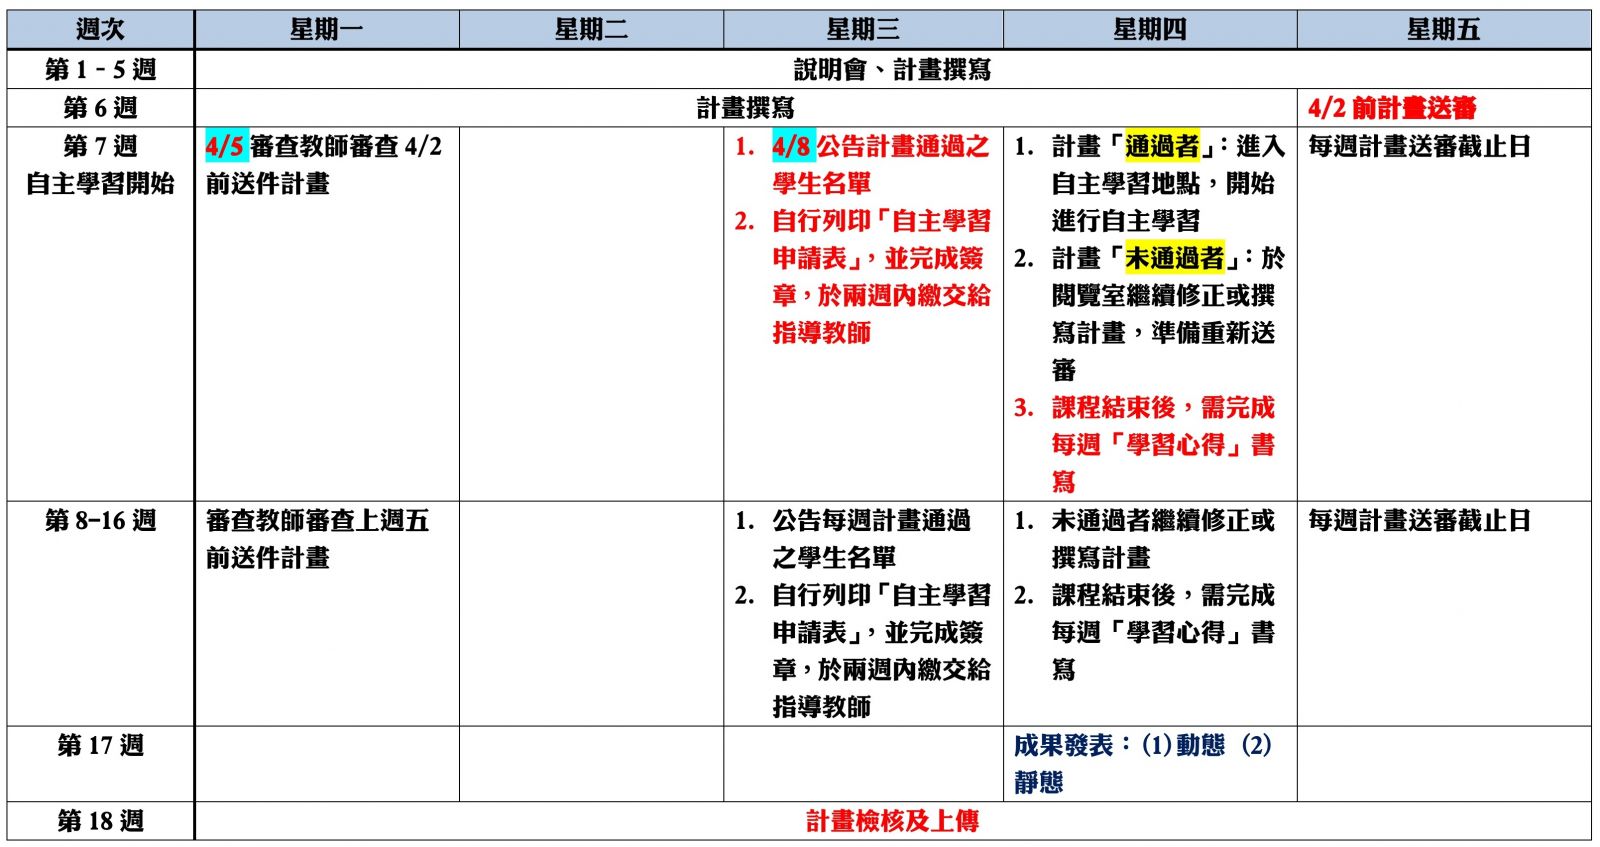Click the 第 1-5 週 row label
1600x847 pixels.
100,69
